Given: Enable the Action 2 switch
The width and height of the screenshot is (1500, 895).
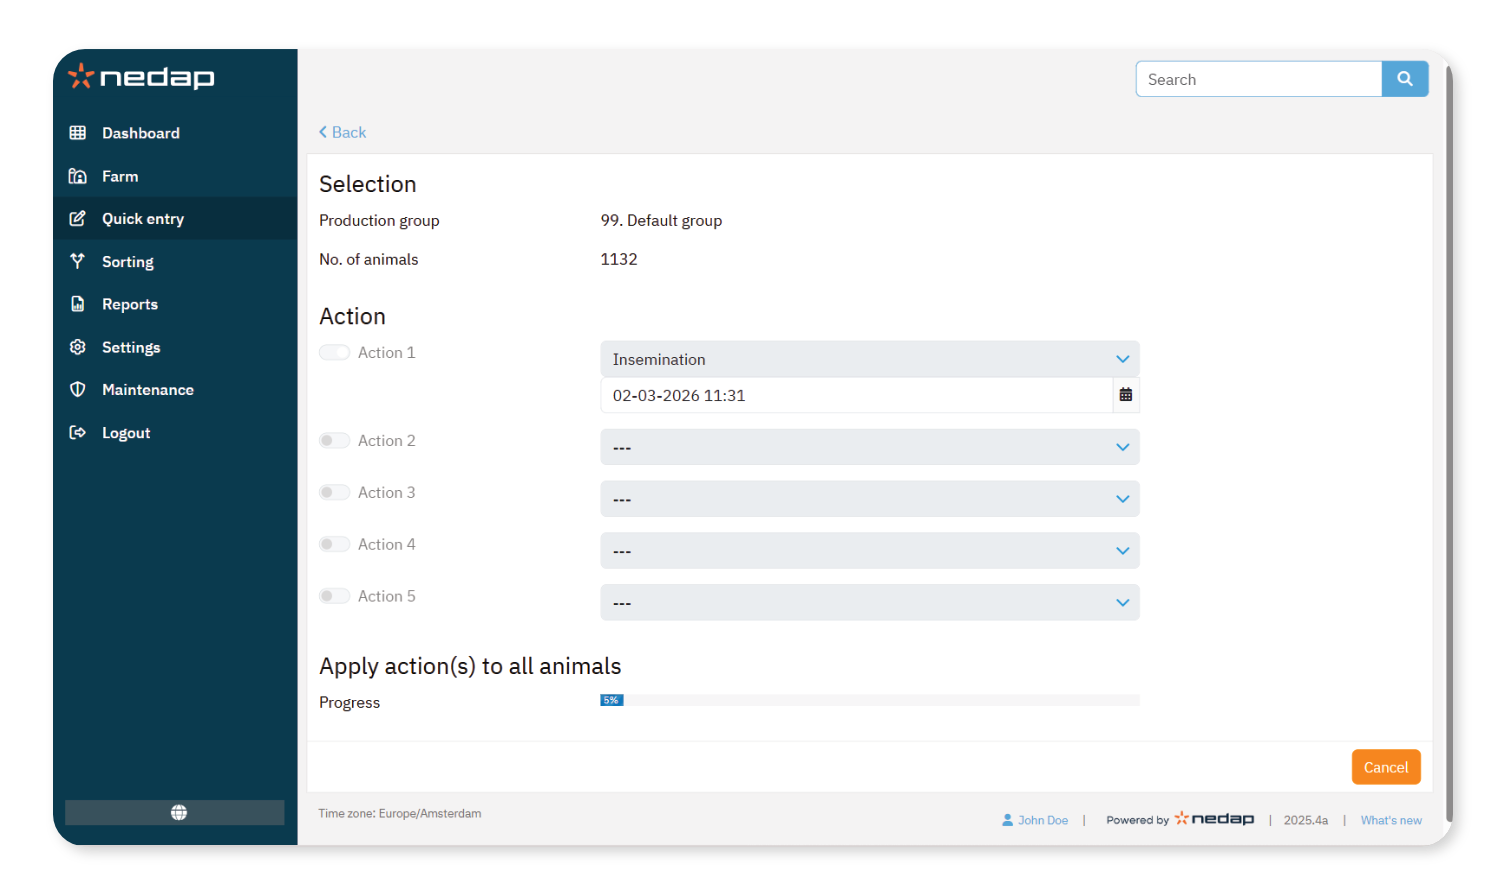Looking at the screenshot, I should pyautogui.click(x=334, y=441).
